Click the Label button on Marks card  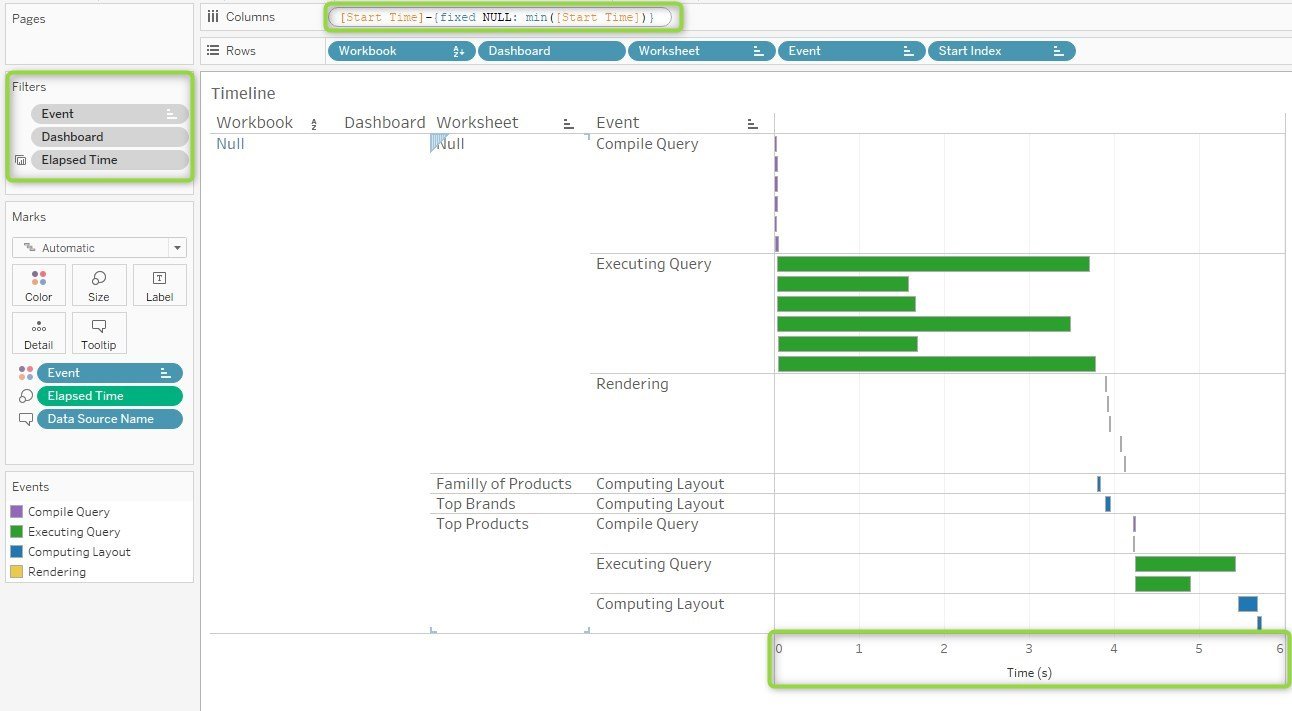[159, 285]
